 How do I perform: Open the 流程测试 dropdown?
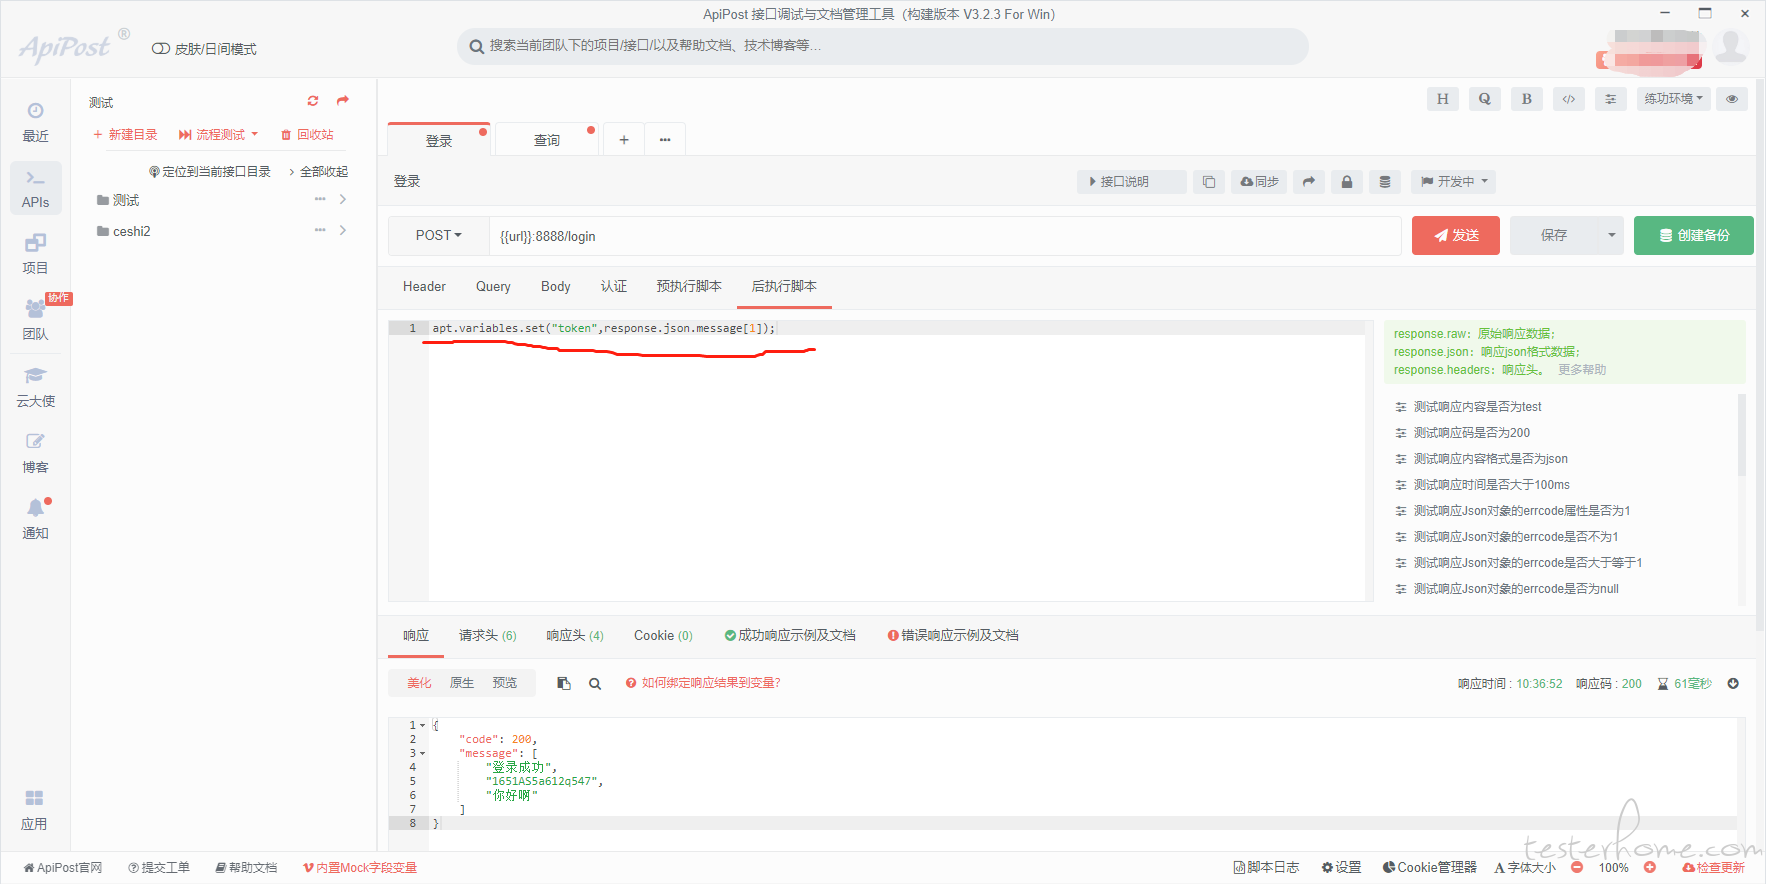click(x=218, y=135)
